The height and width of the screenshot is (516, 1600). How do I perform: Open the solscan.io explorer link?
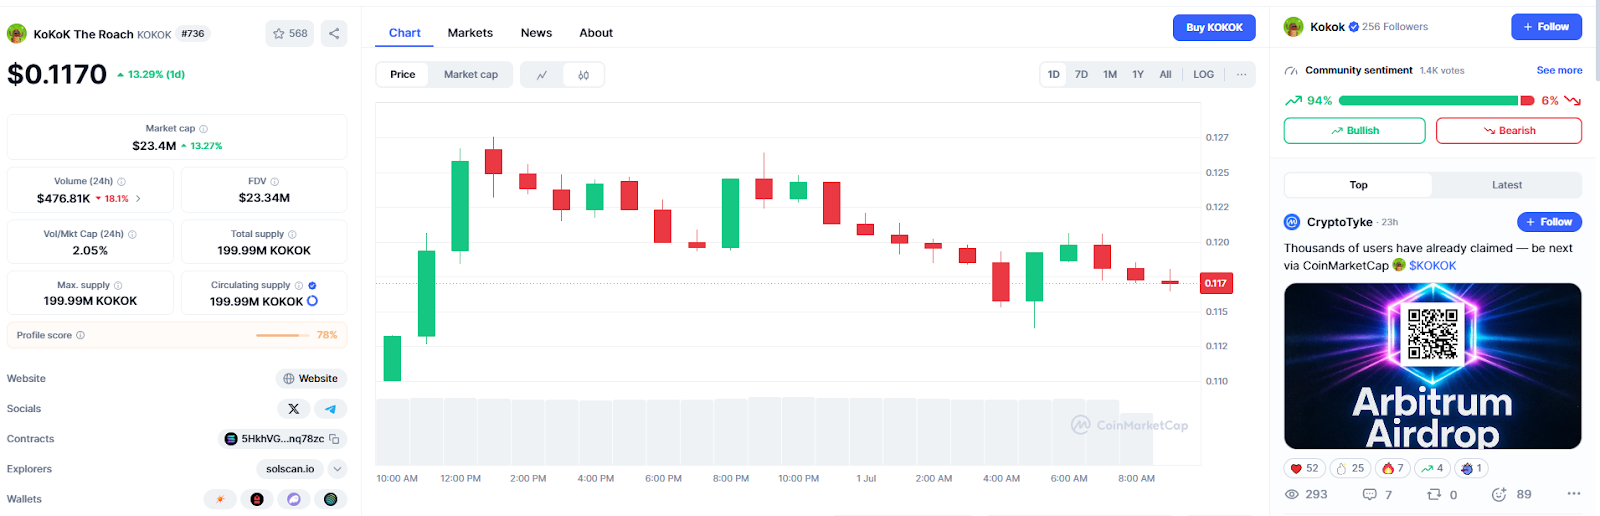290,469
